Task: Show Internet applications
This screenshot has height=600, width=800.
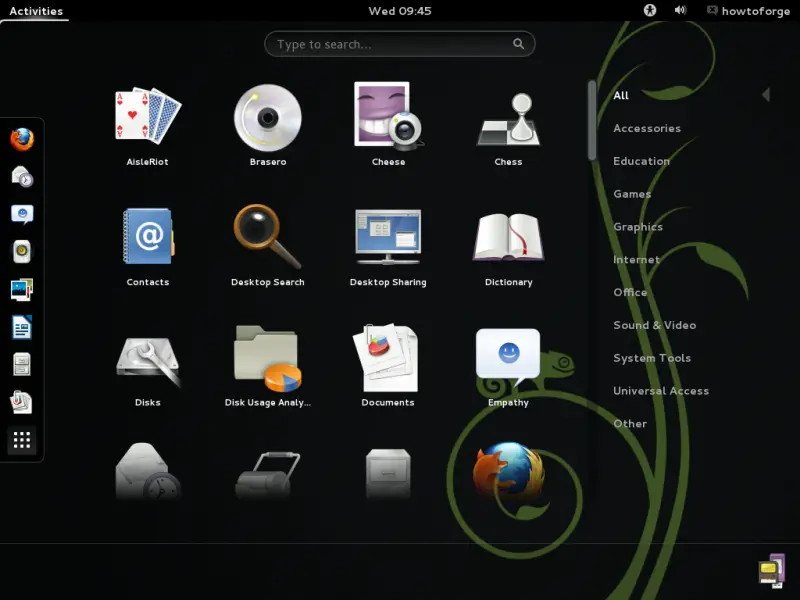Action: click(x=636, y=260)
